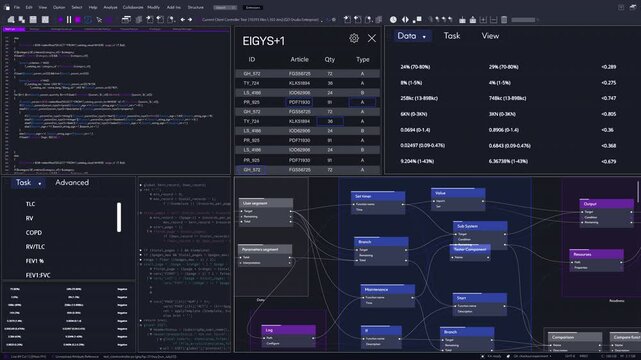This screenshot has height=360, width=641.
Task: Open the Structure menu
Action: click(x=195, y=7)
